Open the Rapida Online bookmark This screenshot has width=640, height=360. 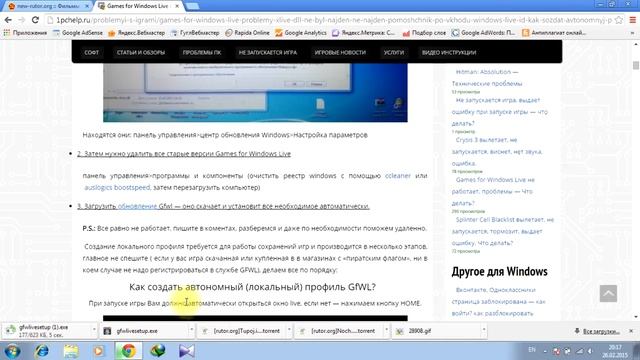(x=247, y=33)
